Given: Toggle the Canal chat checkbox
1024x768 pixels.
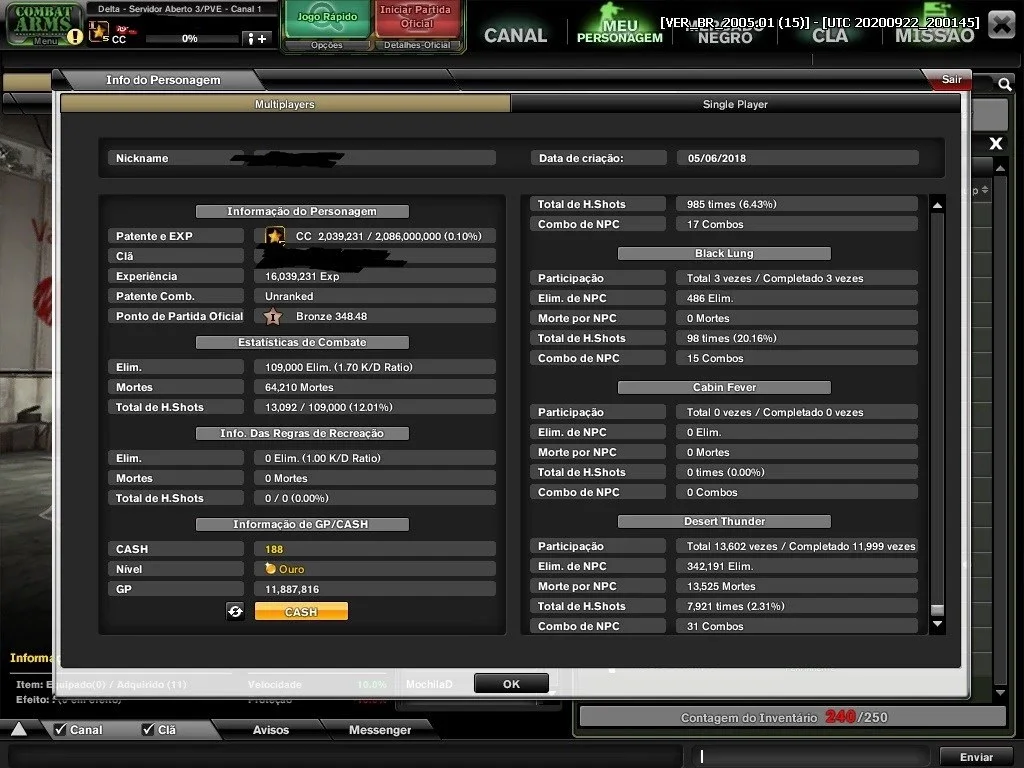Looking at the screenshot, I should (60, 729).
